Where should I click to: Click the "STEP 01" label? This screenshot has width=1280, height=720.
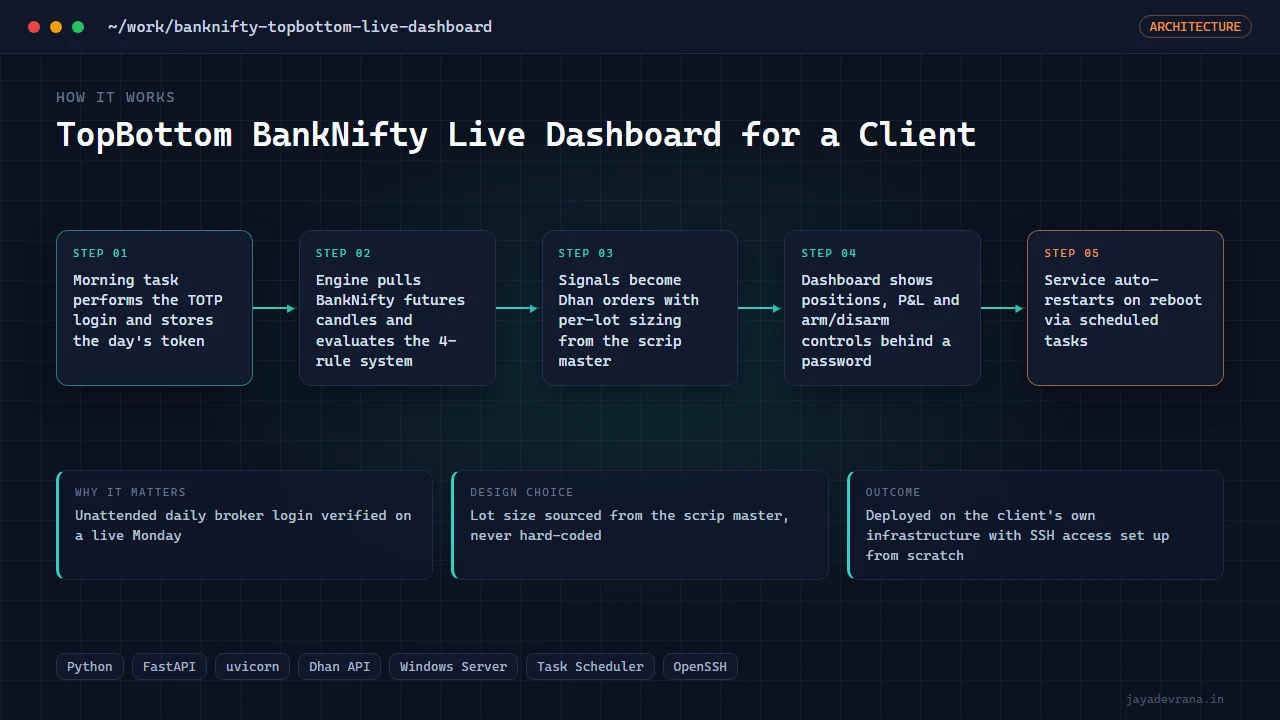[100, 253]
